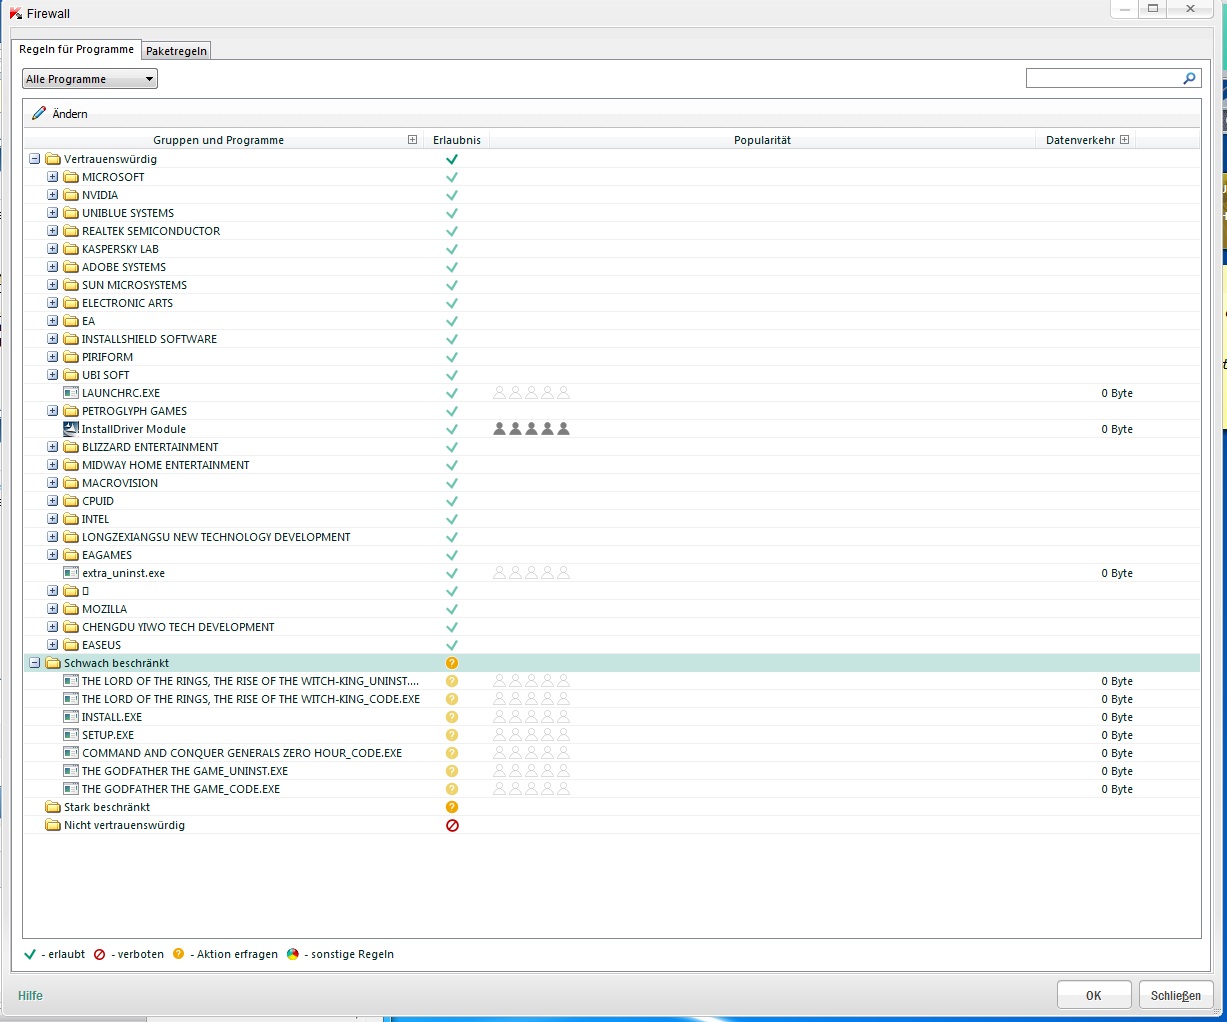Click the Vertrauenswürdig folder icon
1227x1022 pixels.
[x=53, y=159]
